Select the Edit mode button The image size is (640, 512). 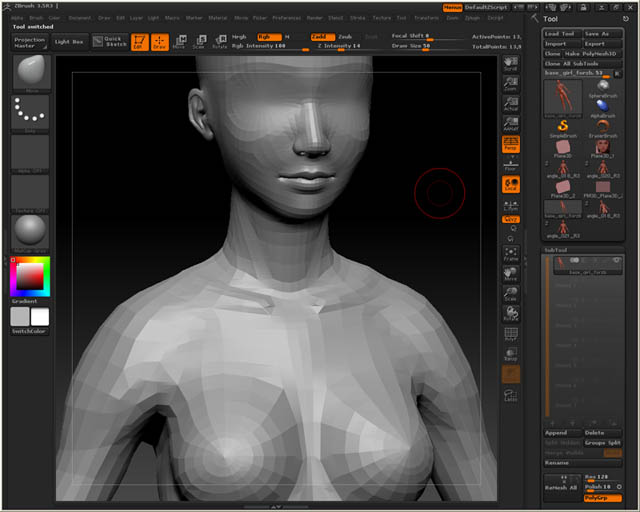140,42
